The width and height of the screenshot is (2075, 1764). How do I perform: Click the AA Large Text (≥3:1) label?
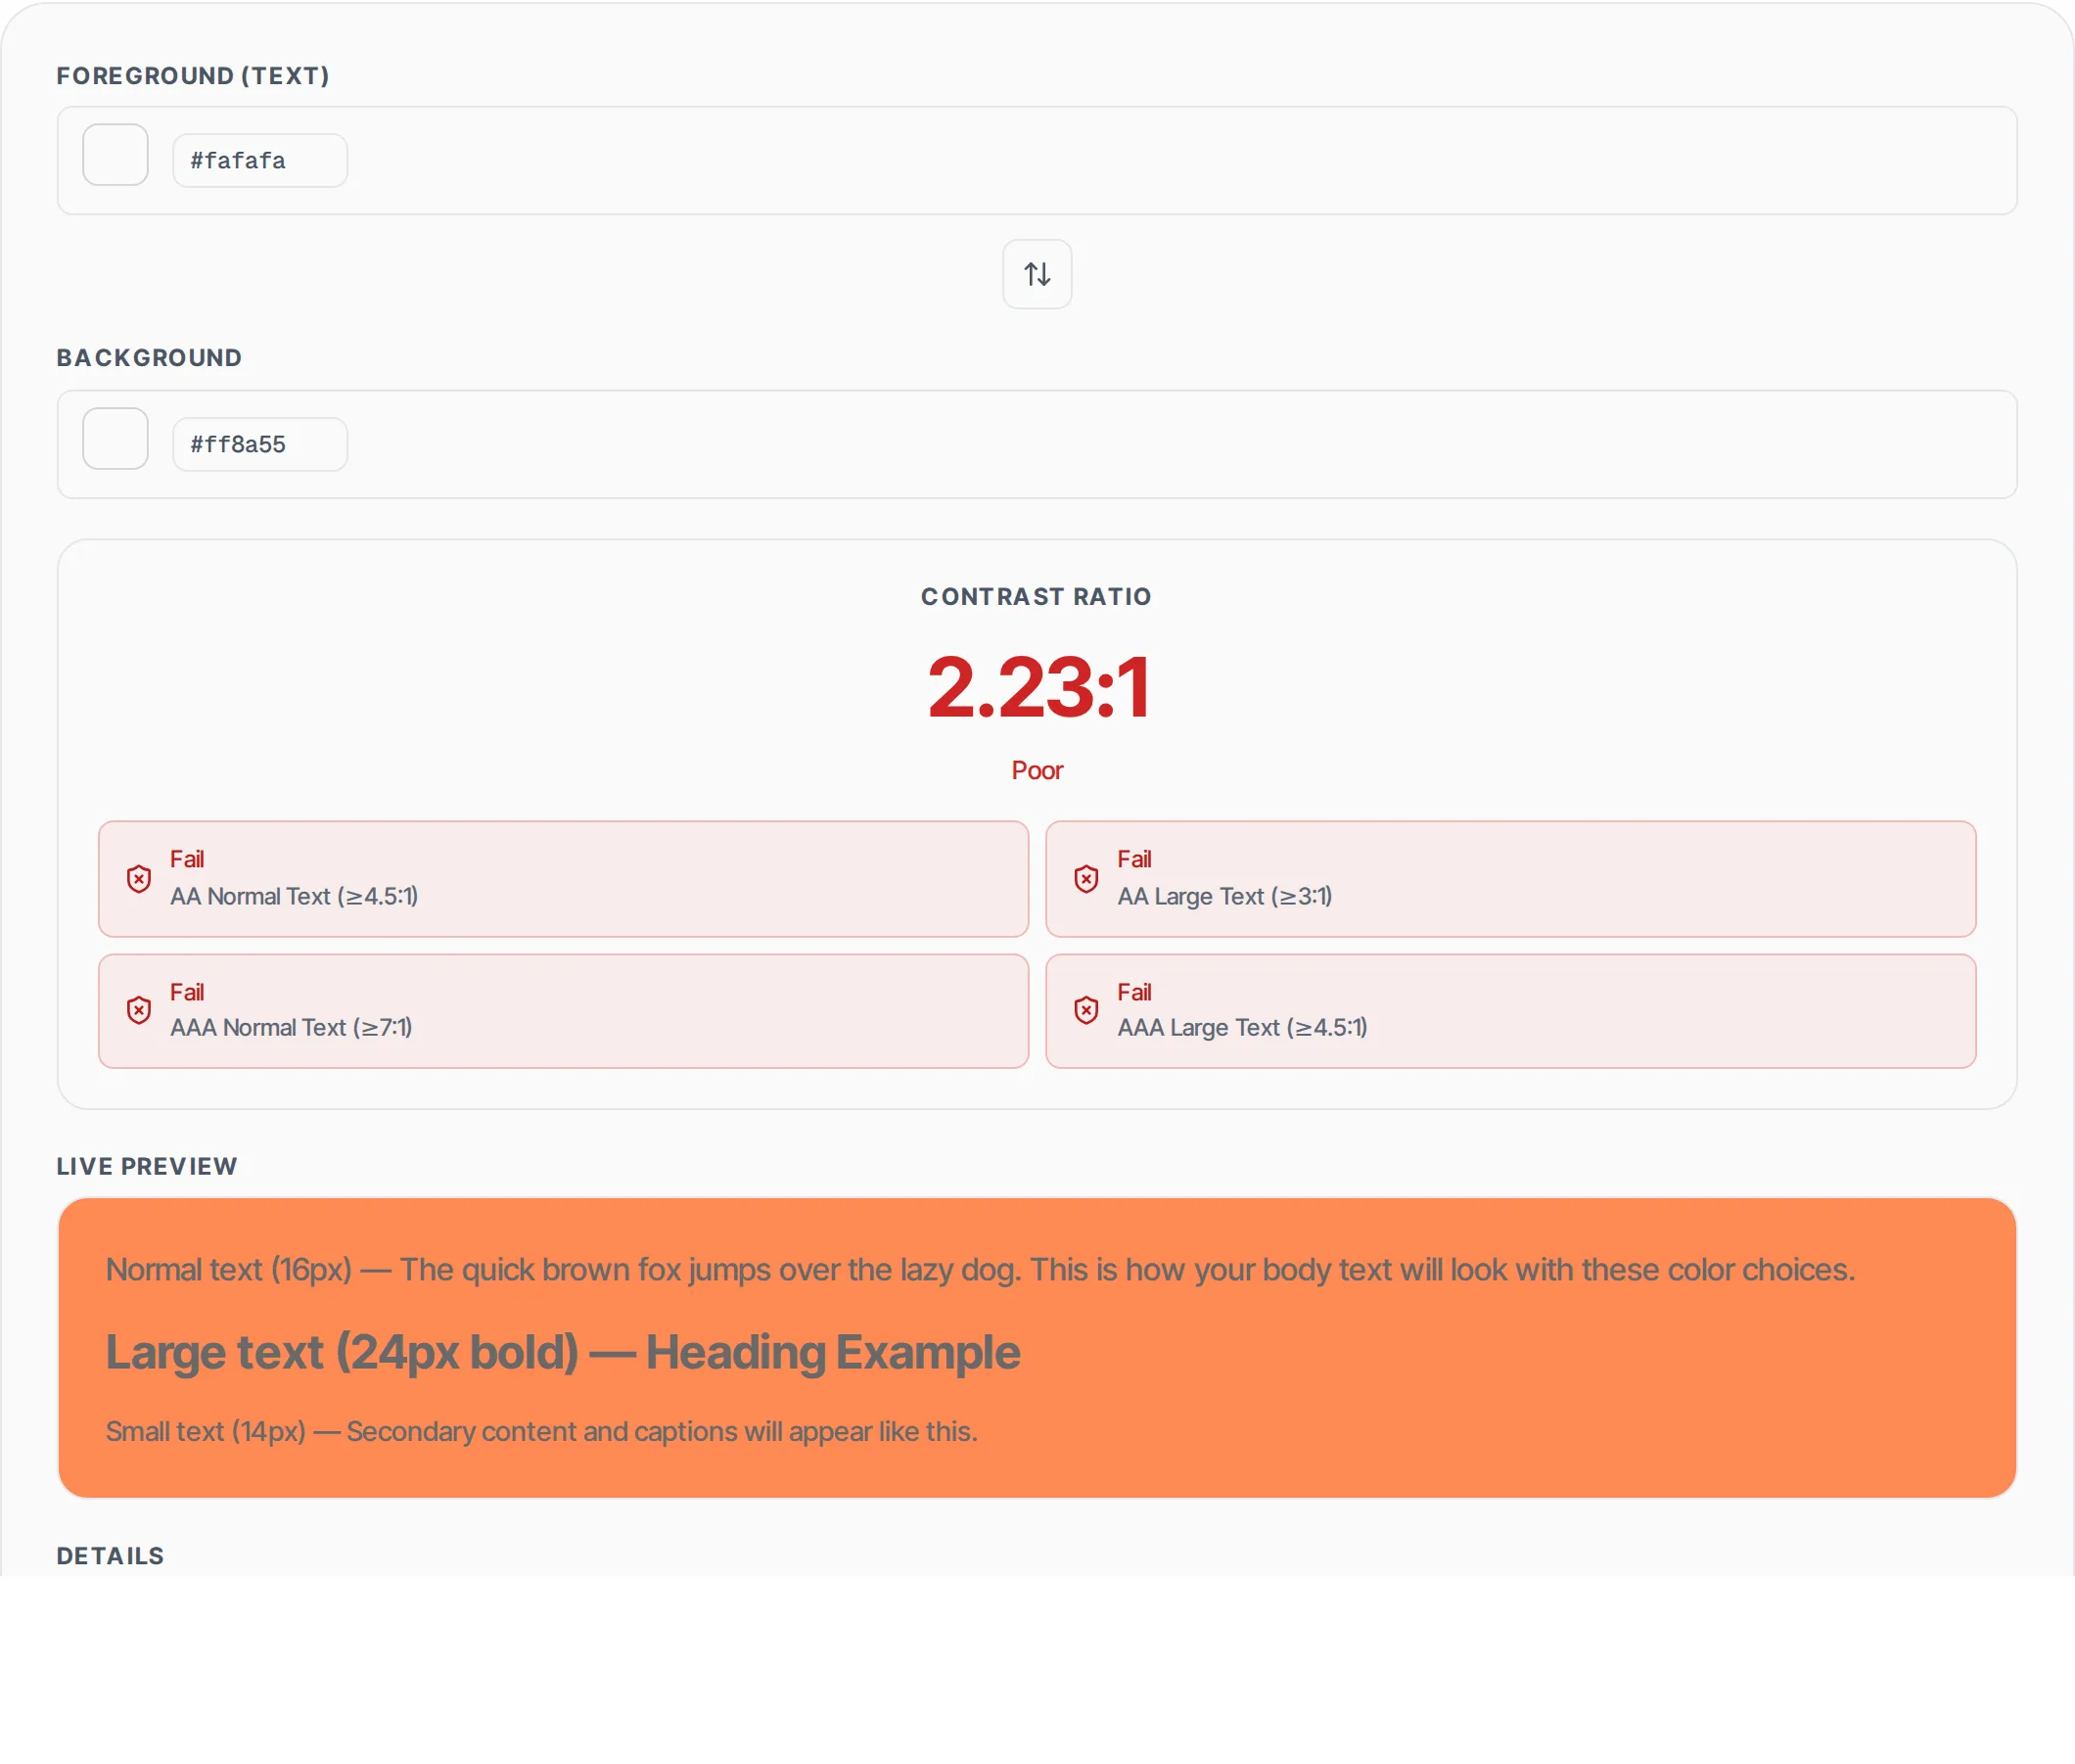(1224, 897)
